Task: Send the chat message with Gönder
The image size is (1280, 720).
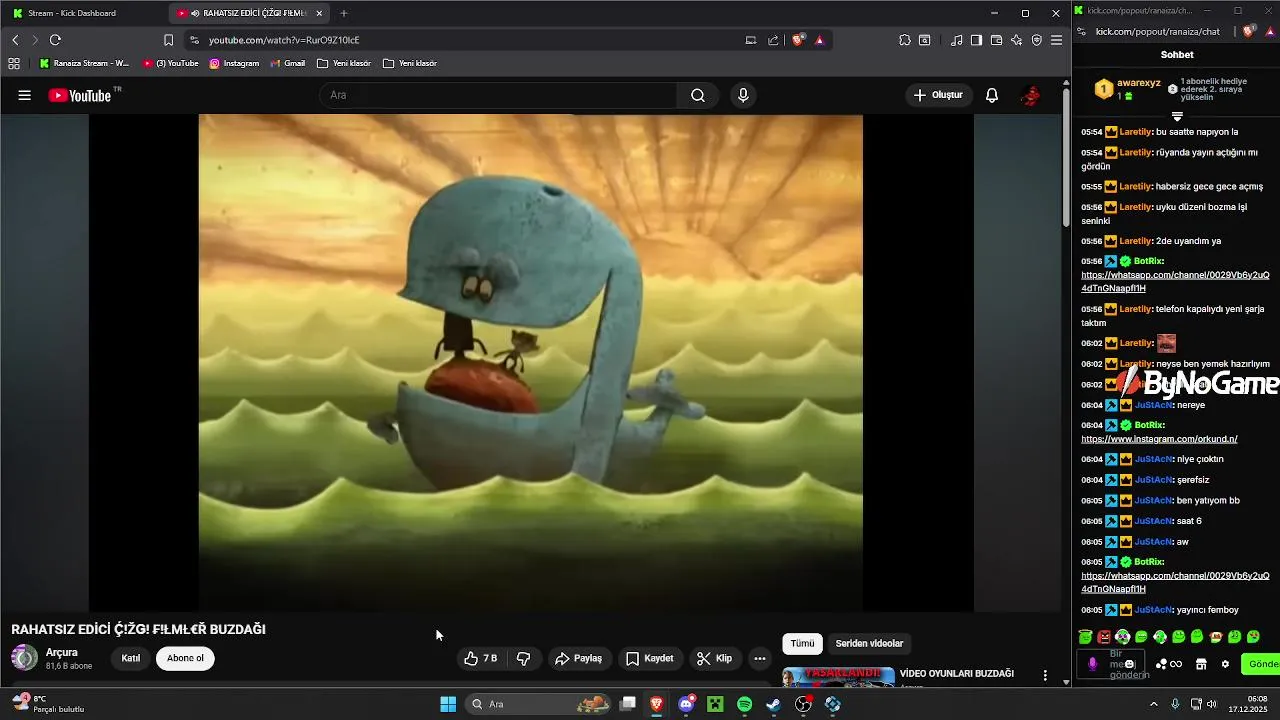Action: click(x=1261, y=664)
